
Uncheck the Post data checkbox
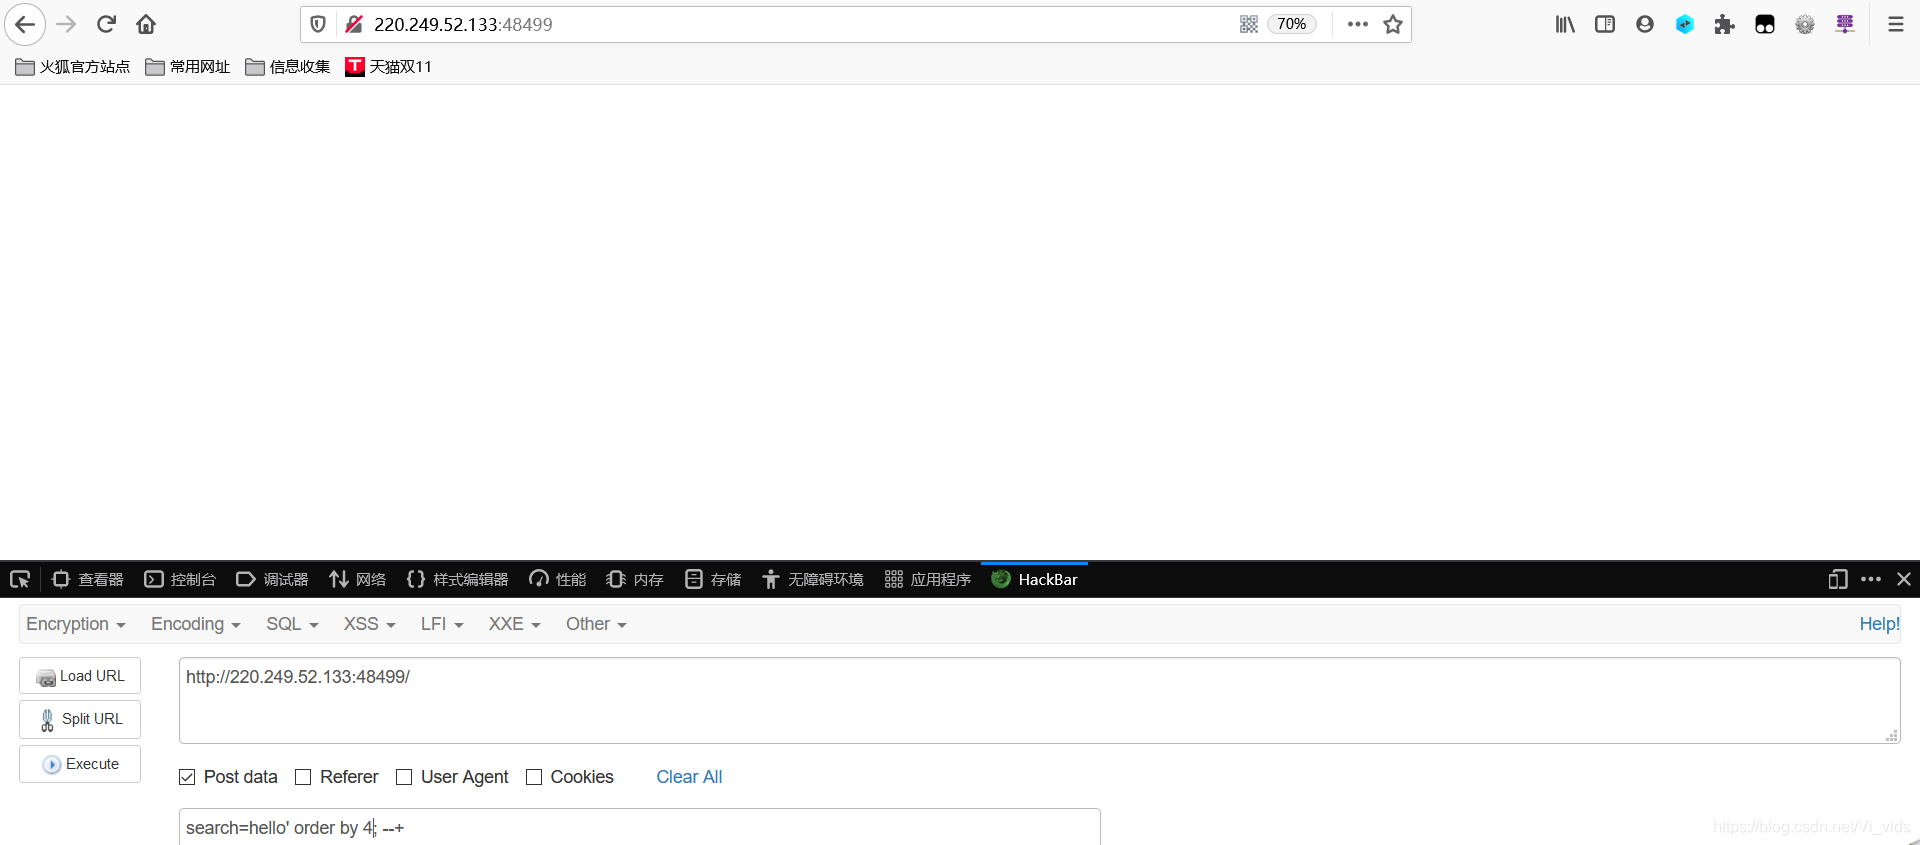(187, 777)
